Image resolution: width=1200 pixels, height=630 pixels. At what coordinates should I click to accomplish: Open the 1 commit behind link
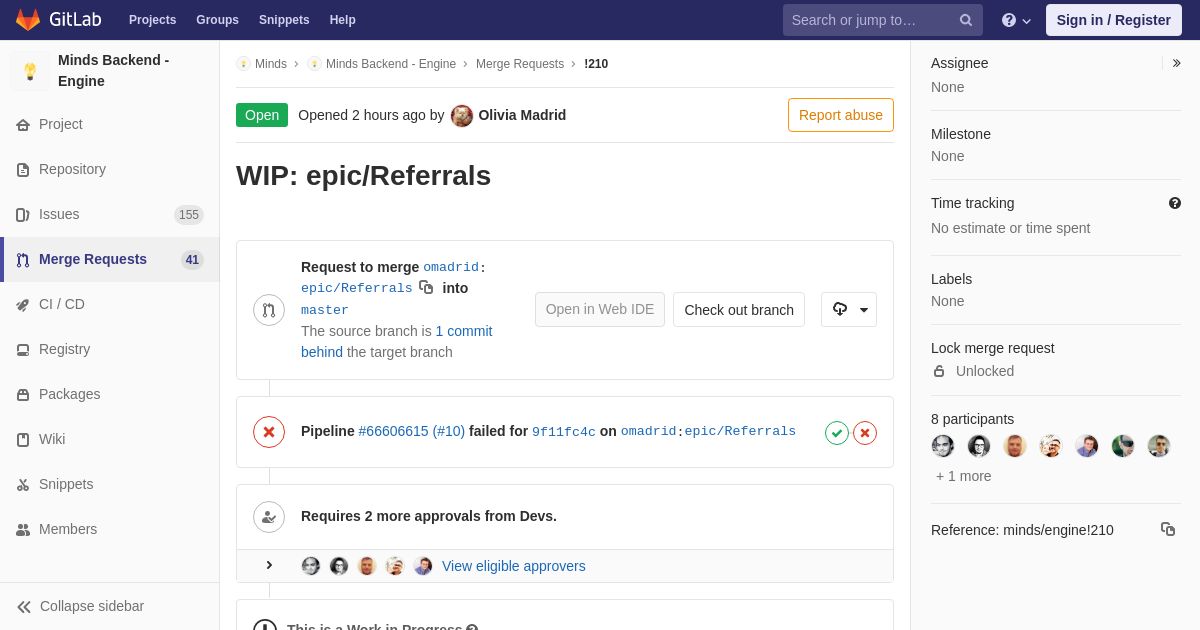click(463, 331)
